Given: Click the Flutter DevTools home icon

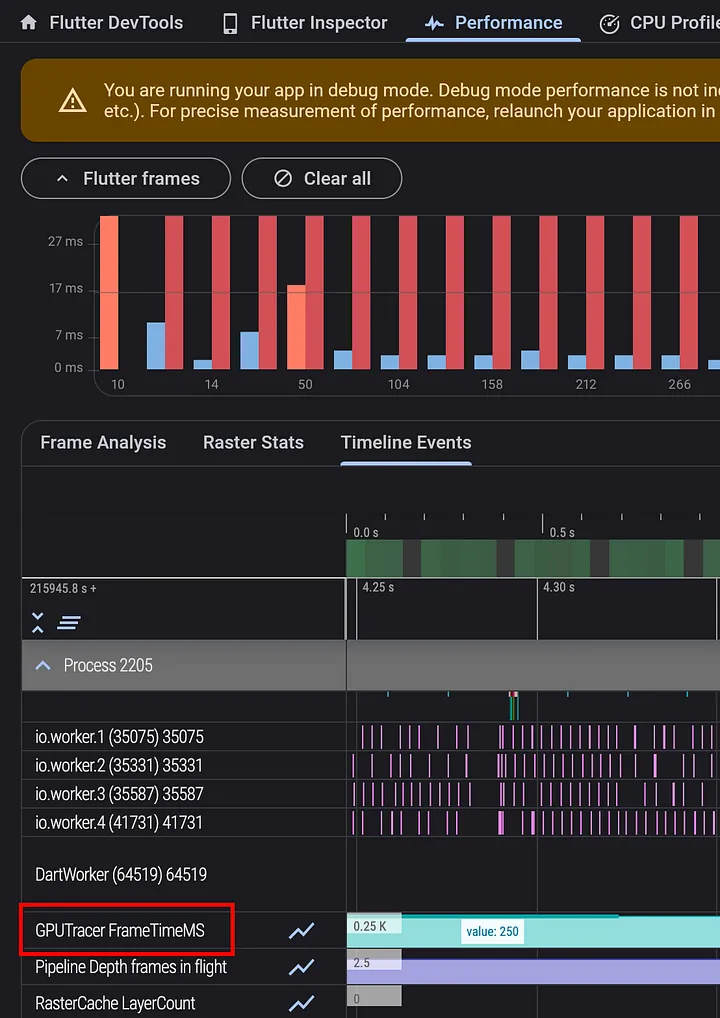Looking at the screenshot, I should tap(28, 22).
